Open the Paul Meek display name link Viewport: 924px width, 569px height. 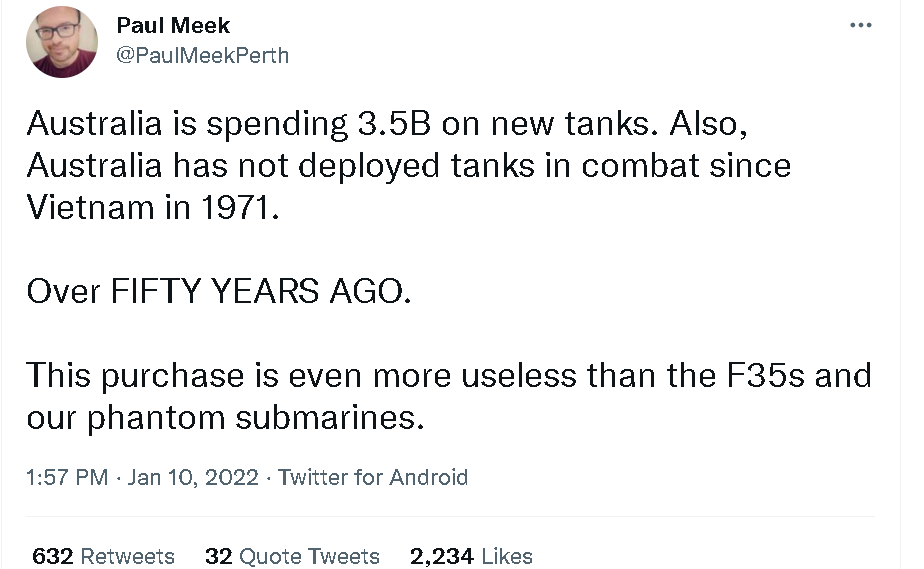173,25
